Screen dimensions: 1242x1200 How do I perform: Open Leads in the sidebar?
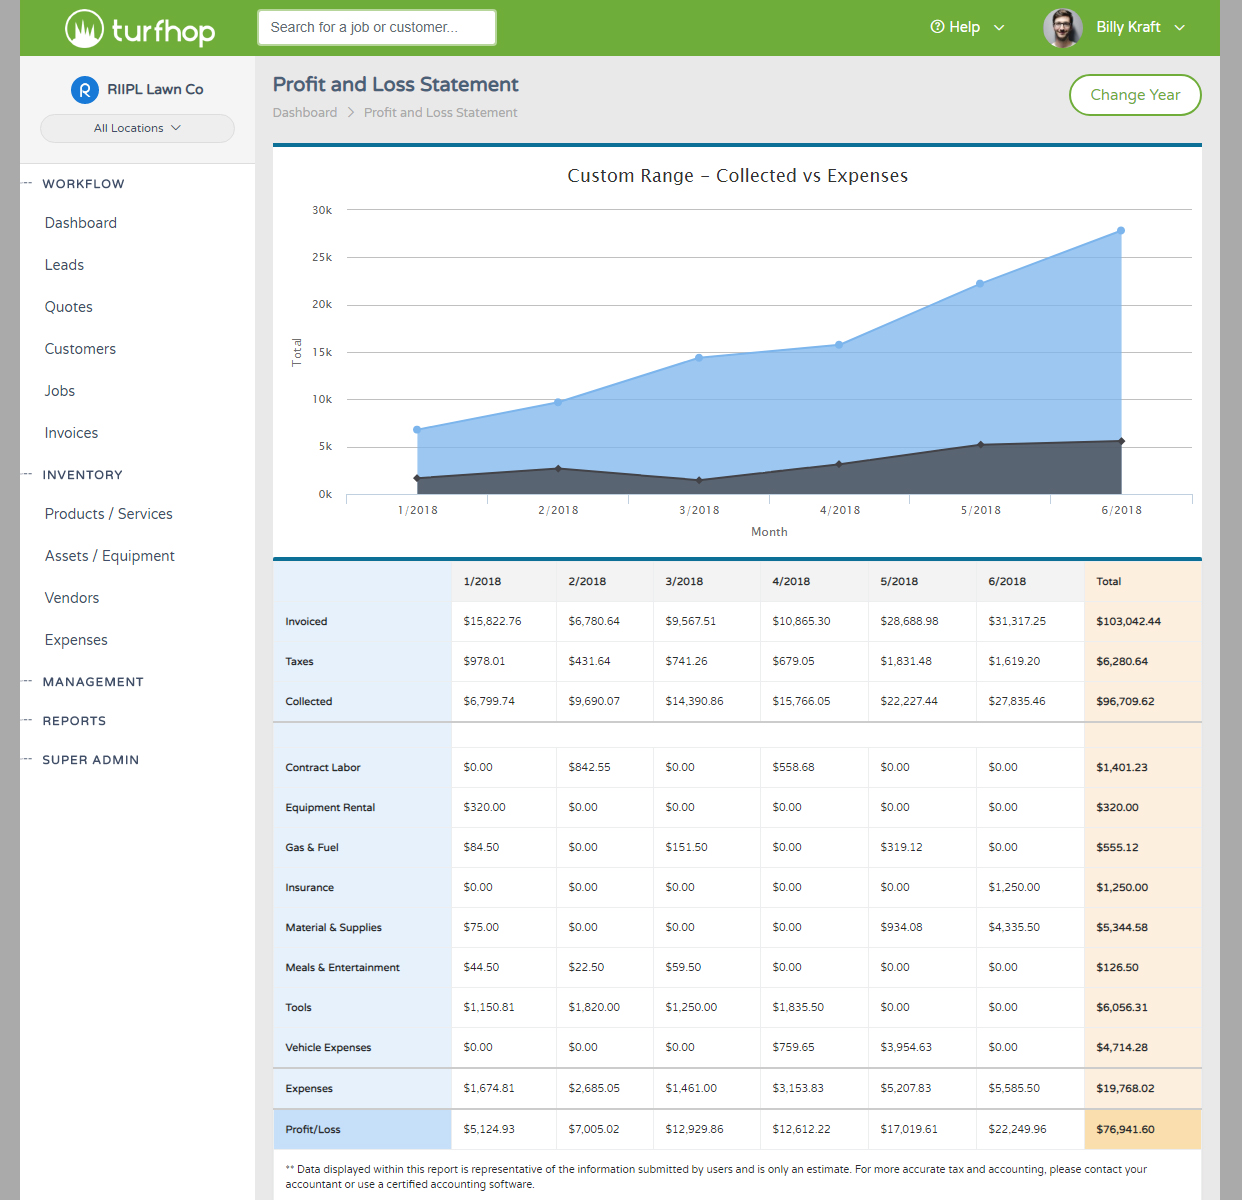click(64, 265)
